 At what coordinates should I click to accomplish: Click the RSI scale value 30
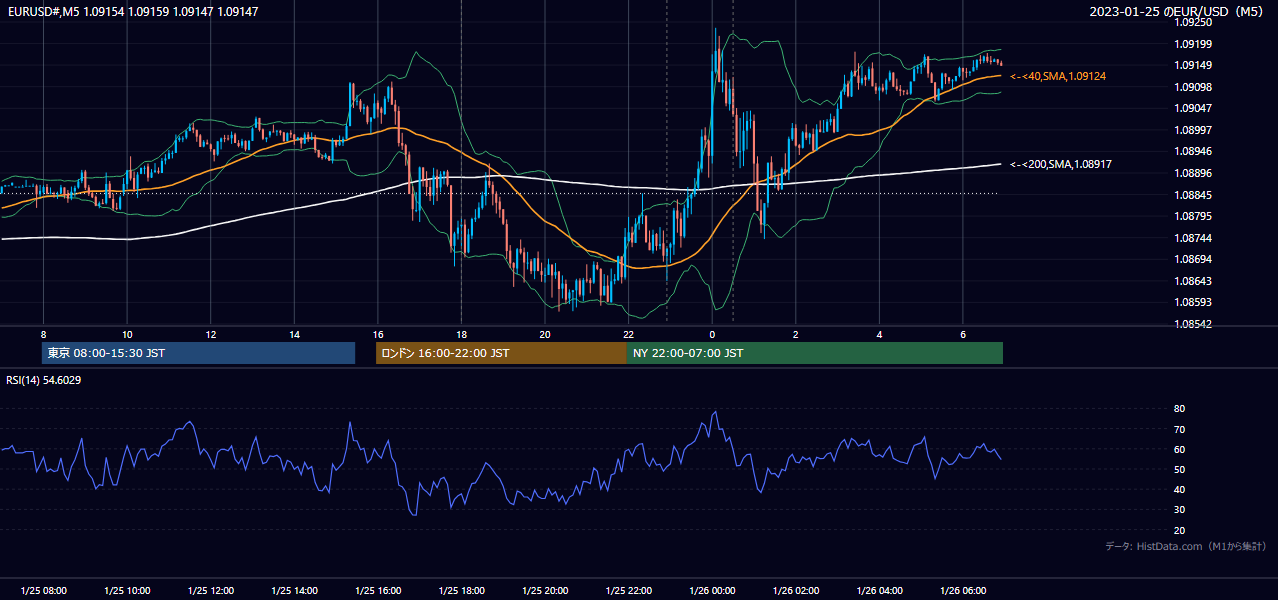(1179, 510)
